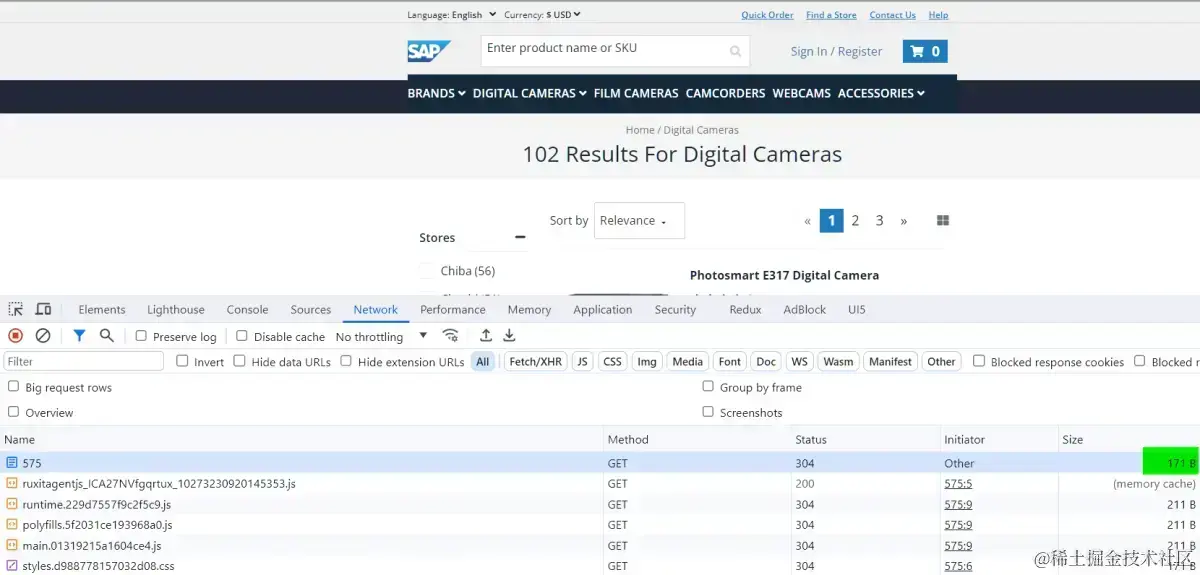
Task: Clear the network log
Action: pyautogui.click(x=43, y=336)
